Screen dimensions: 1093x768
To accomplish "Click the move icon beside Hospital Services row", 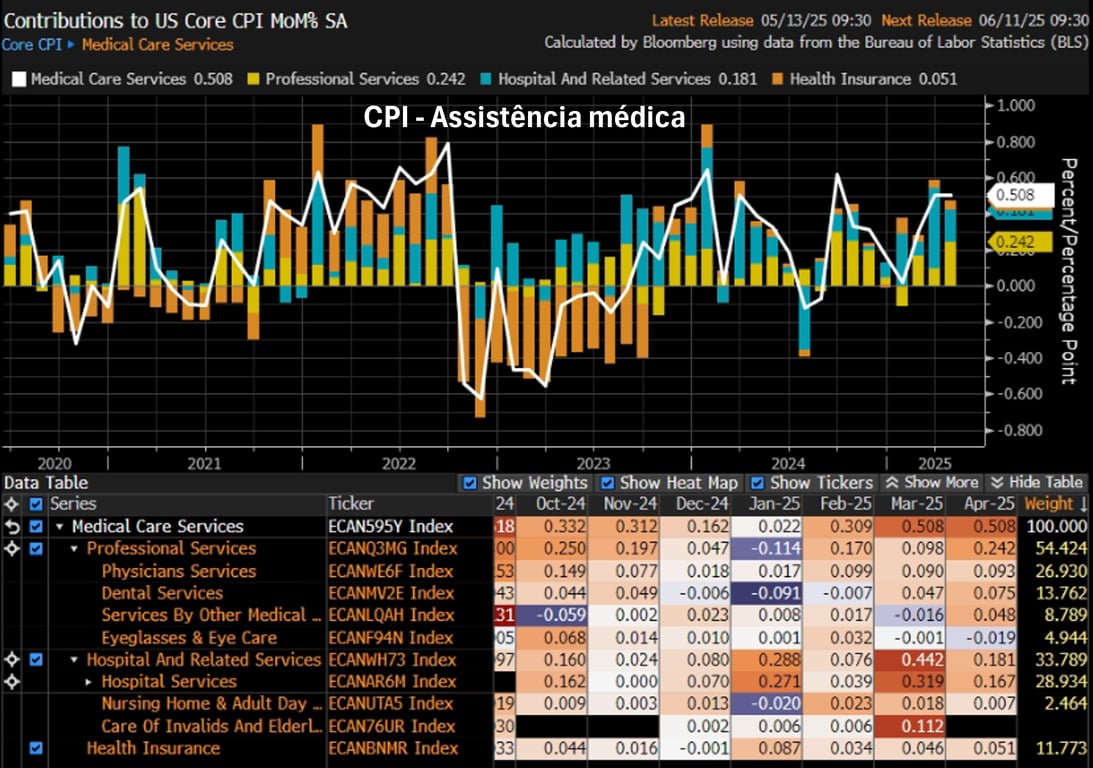I will pos(12,682).
